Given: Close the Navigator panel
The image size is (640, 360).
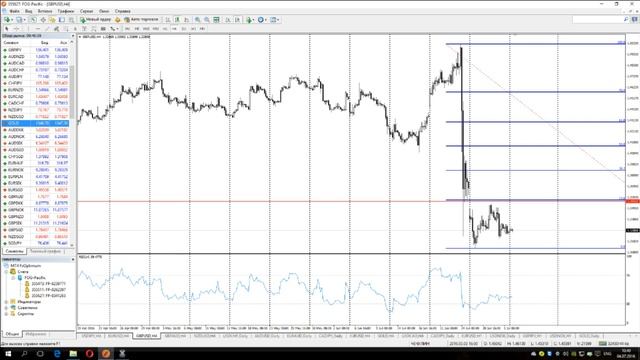Looking at the screenshot, I should tap(73, 259).
